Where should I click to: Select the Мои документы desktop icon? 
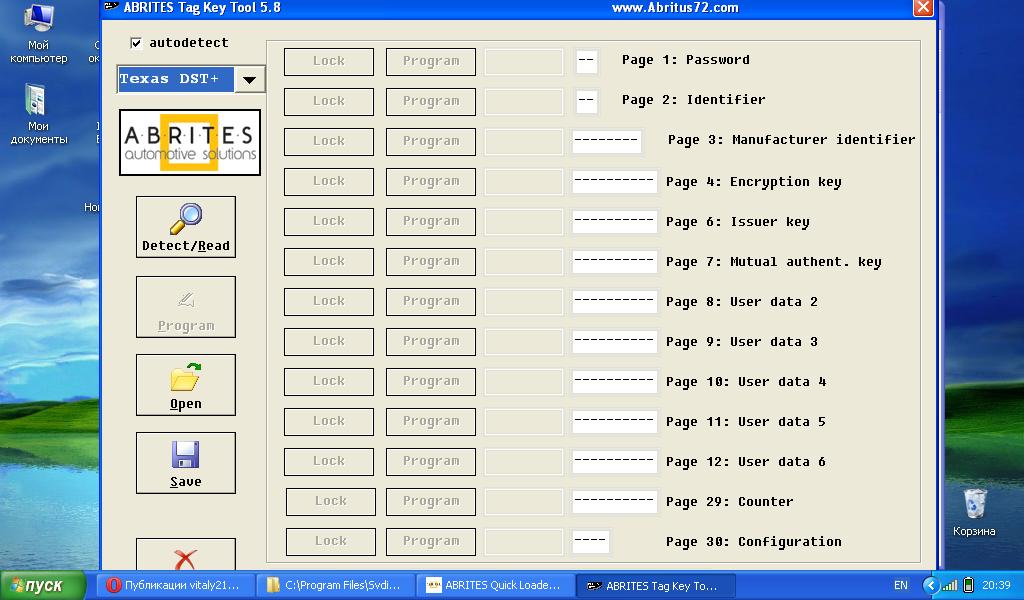(x=39, y=114)
